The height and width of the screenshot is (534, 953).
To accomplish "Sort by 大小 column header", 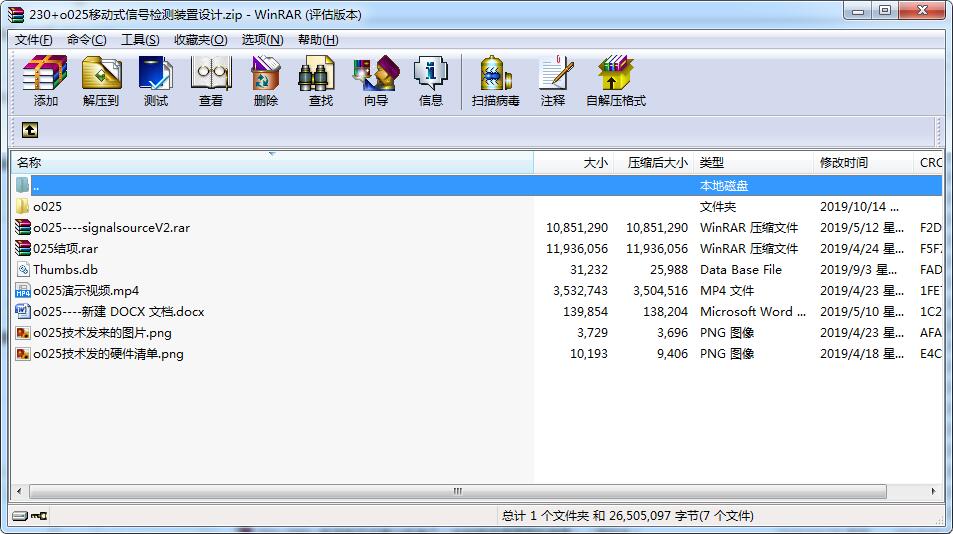I will [x=574, y=163].
